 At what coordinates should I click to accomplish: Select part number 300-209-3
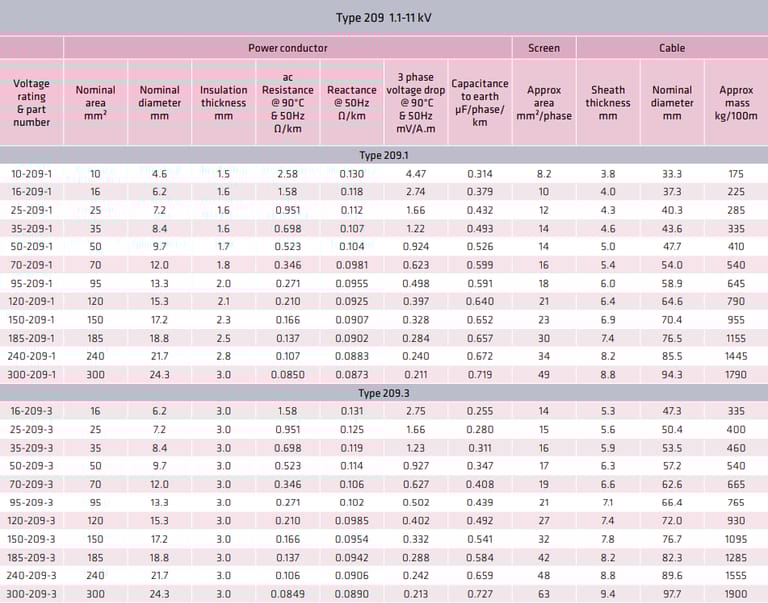[x=32, y=593]
